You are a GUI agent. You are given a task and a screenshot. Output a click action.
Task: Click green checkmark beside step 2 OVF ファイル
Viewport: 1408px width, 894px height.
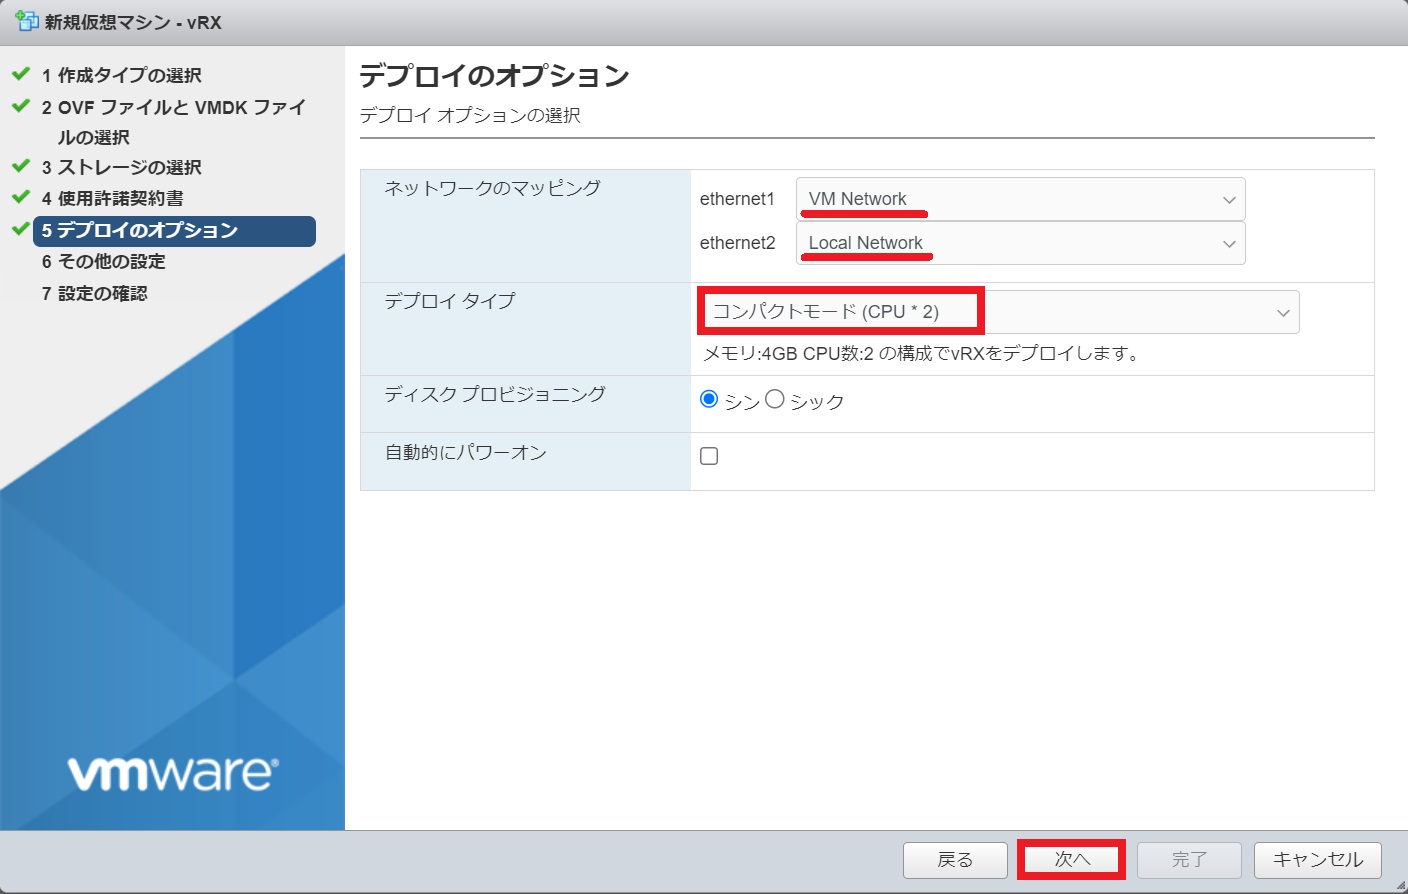(20, 105)
